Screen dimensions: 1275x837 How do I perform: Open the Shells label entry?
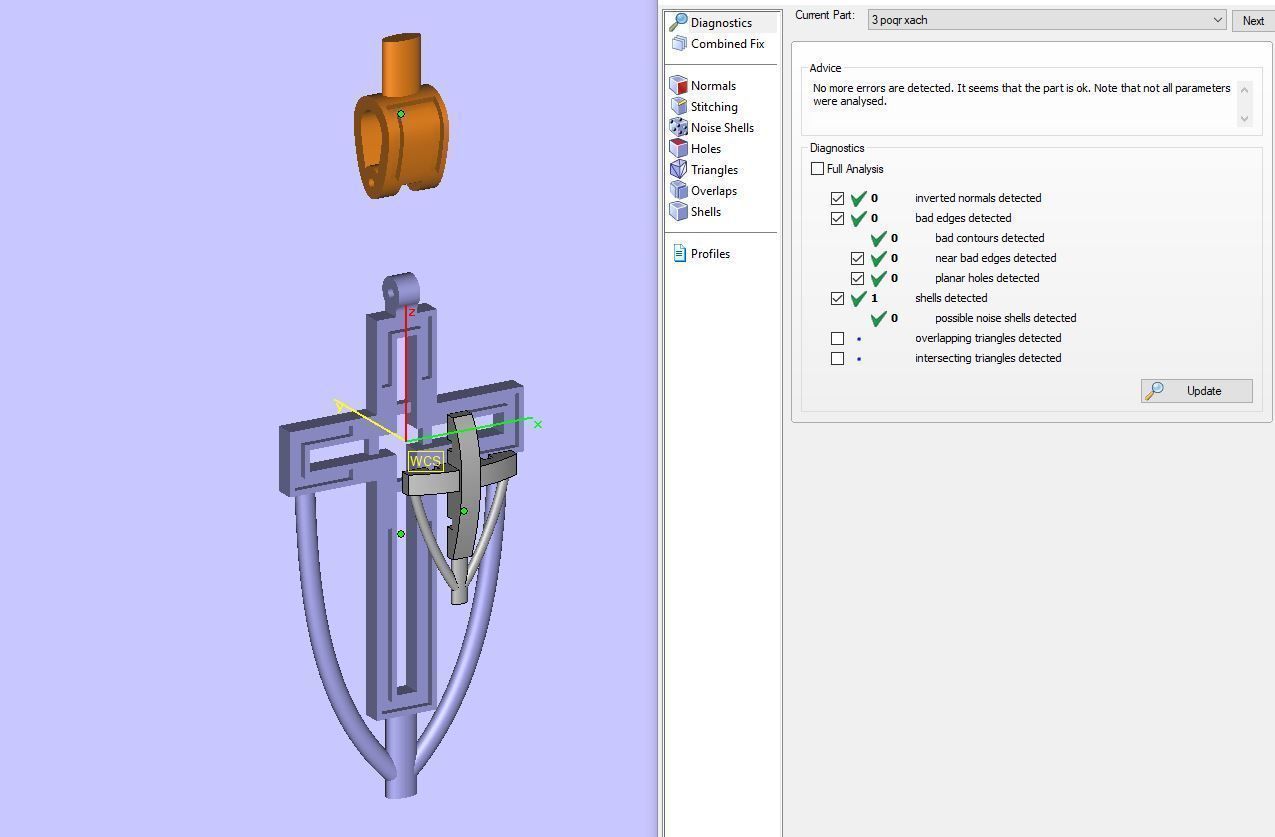[705, 212]
